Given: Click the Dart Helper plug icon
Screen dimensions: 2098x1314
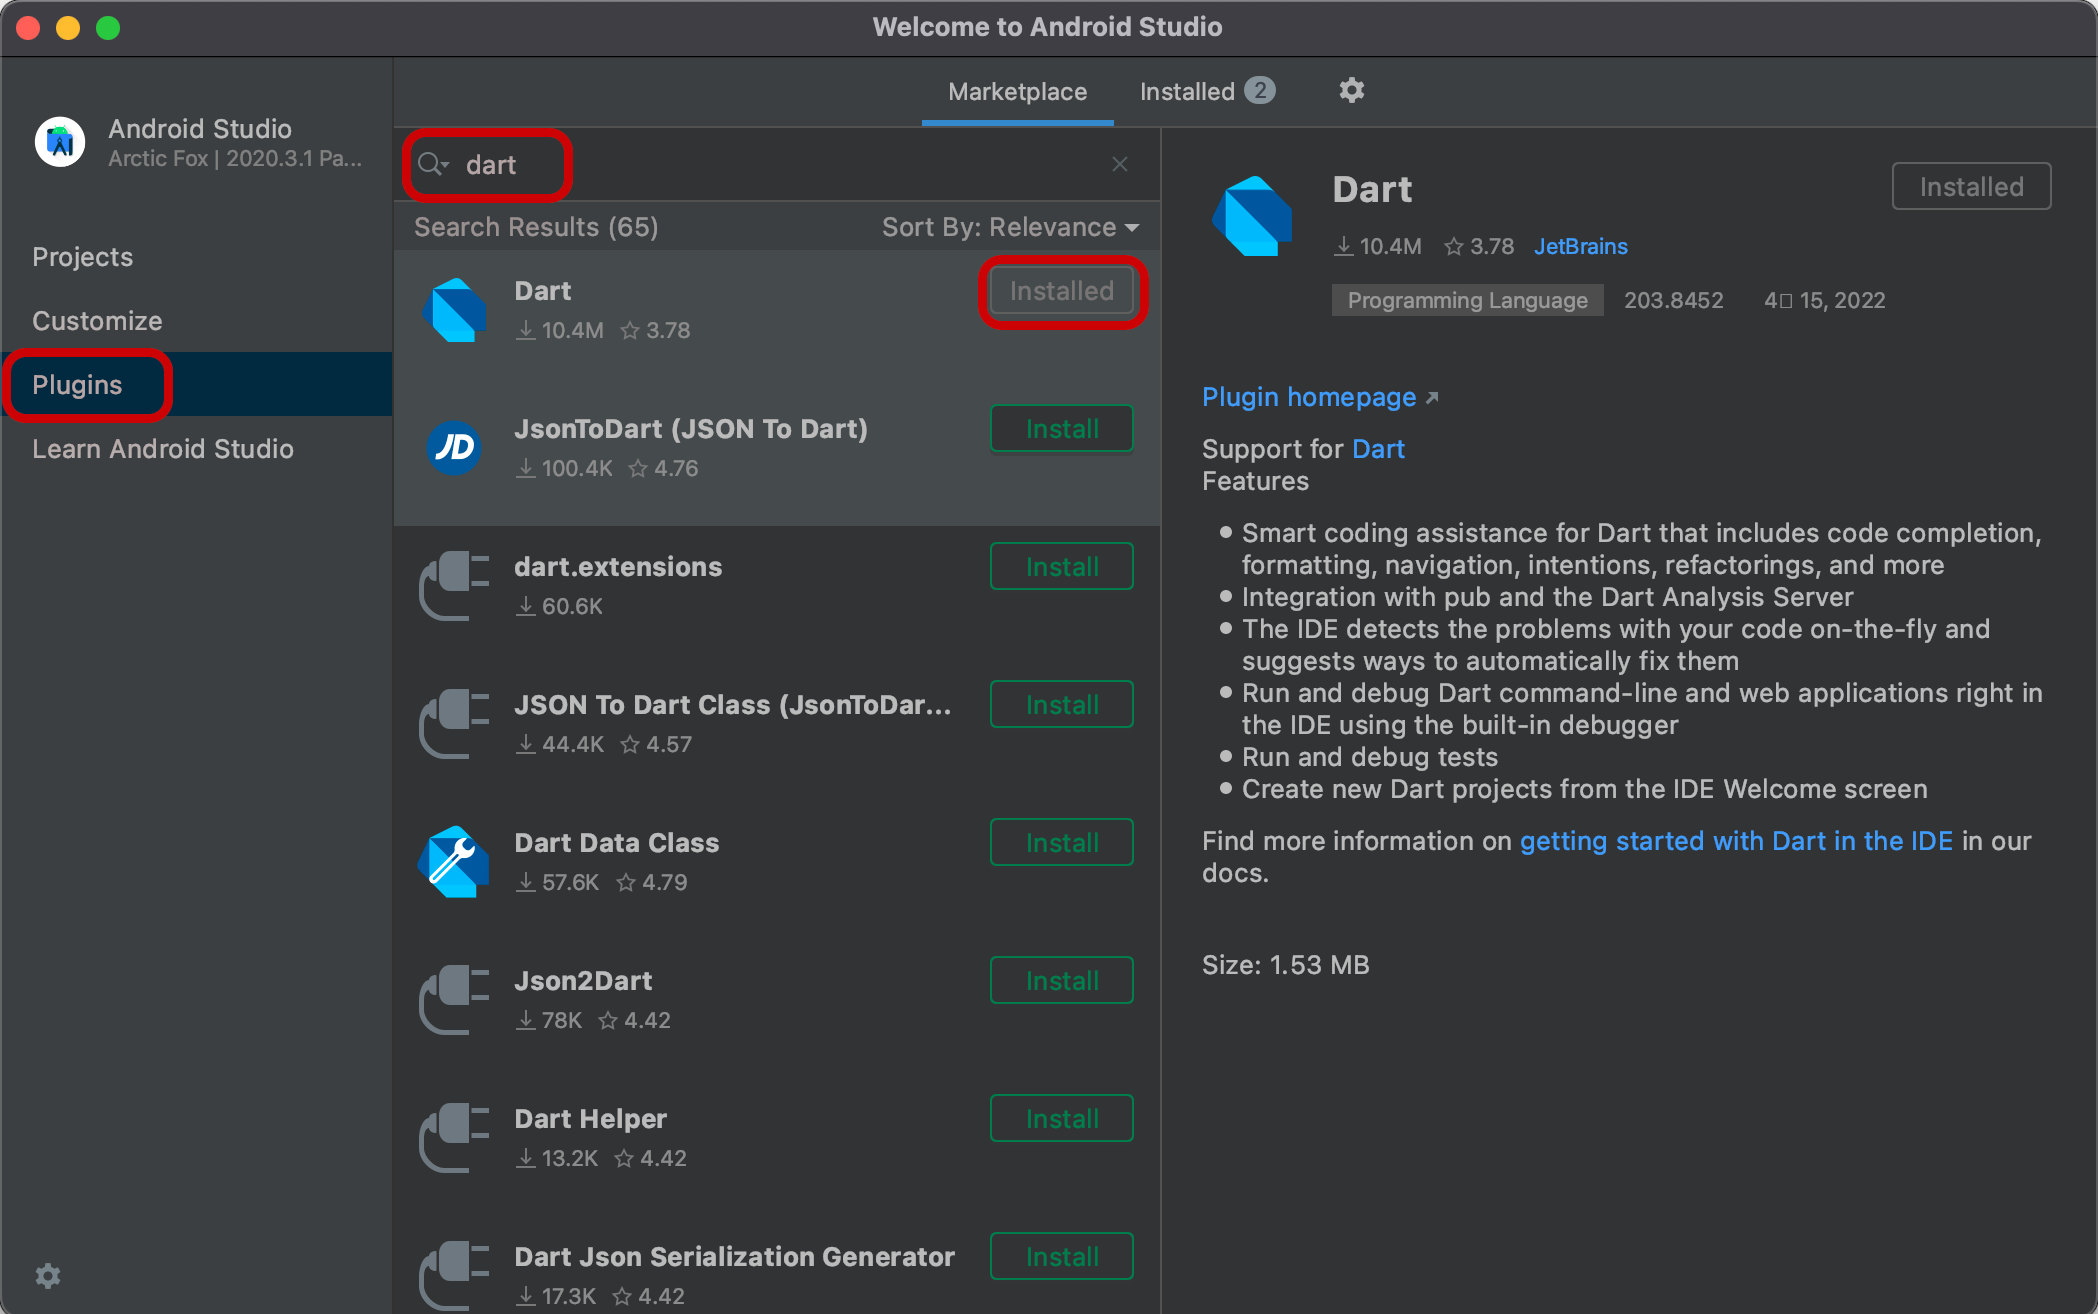Looking at the screenshot, I should point(455,1138).
